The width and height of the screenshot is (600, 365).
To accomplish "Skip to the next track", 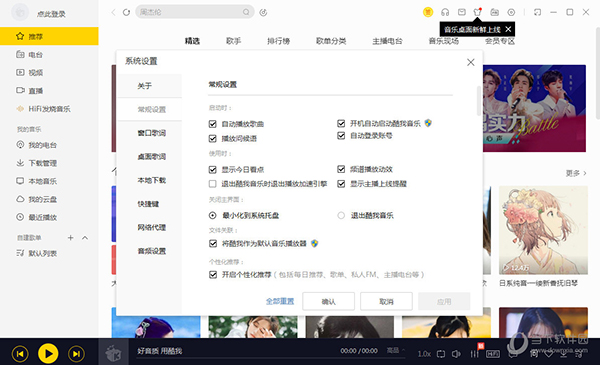I will click(x=76, y=354).
